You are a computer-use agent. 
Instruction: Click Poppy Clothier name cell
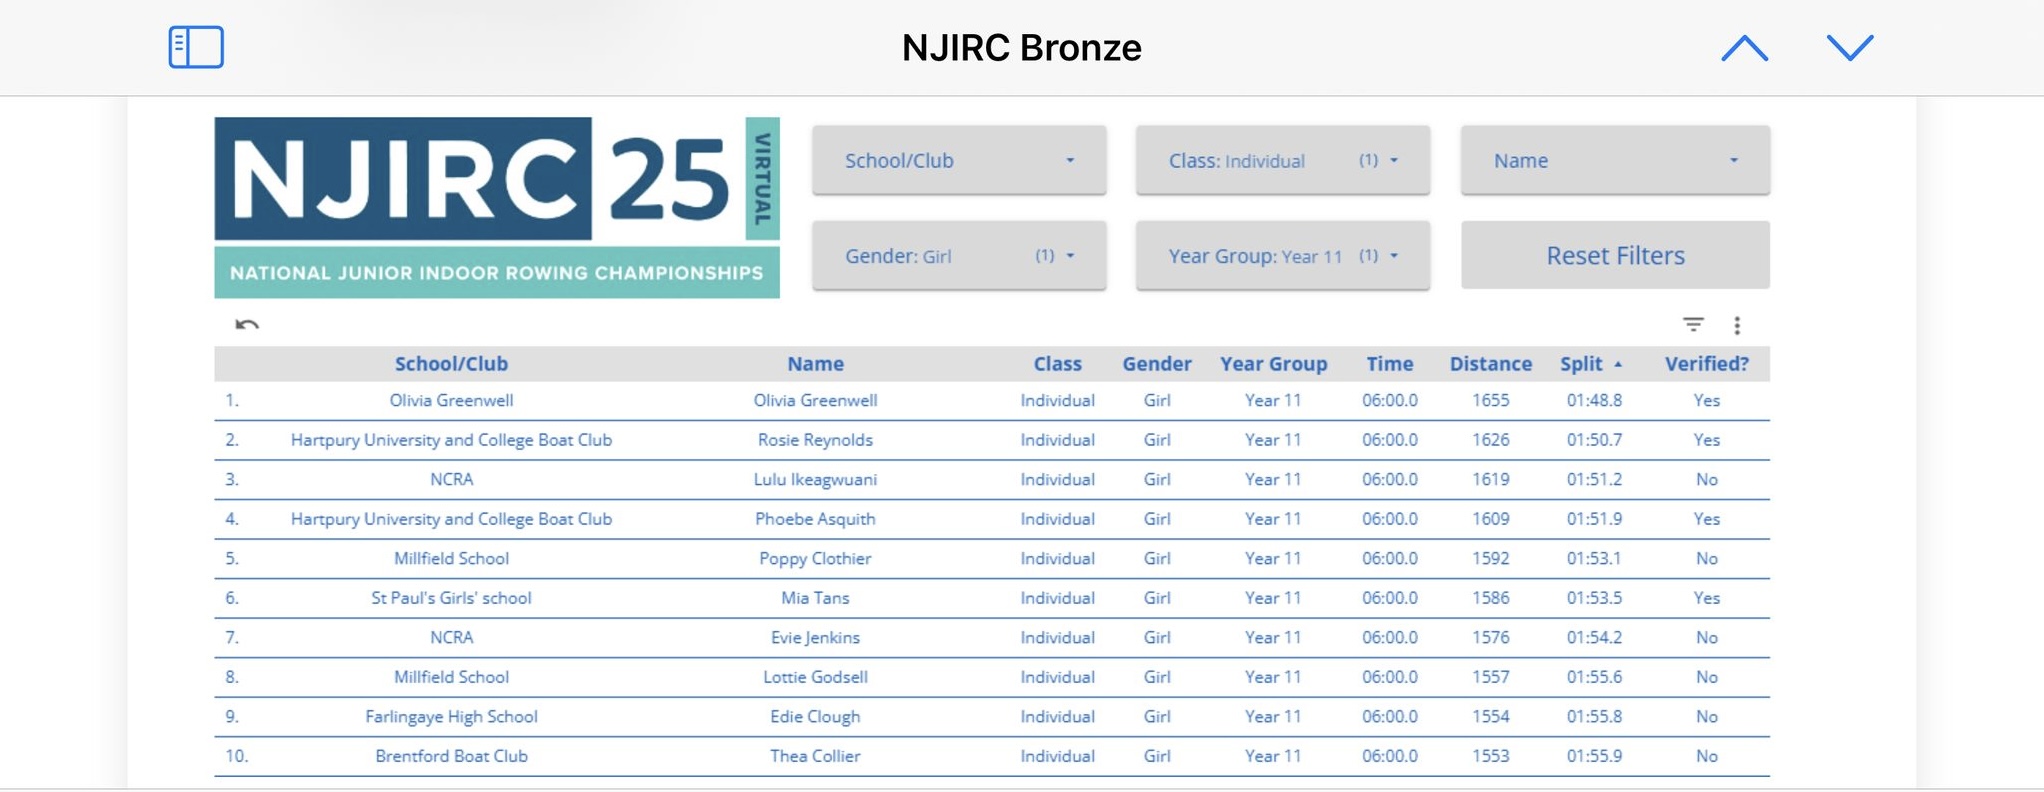815,558
